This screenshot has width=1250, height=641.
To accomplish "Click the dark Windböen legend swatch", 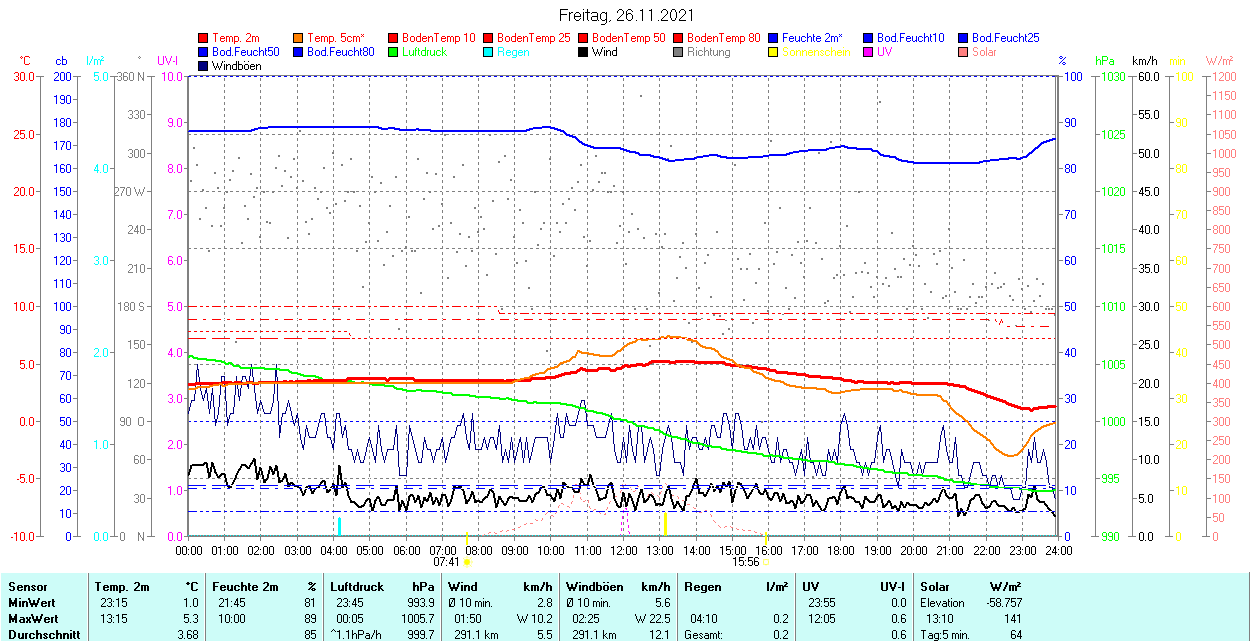I will coord(204,66).
